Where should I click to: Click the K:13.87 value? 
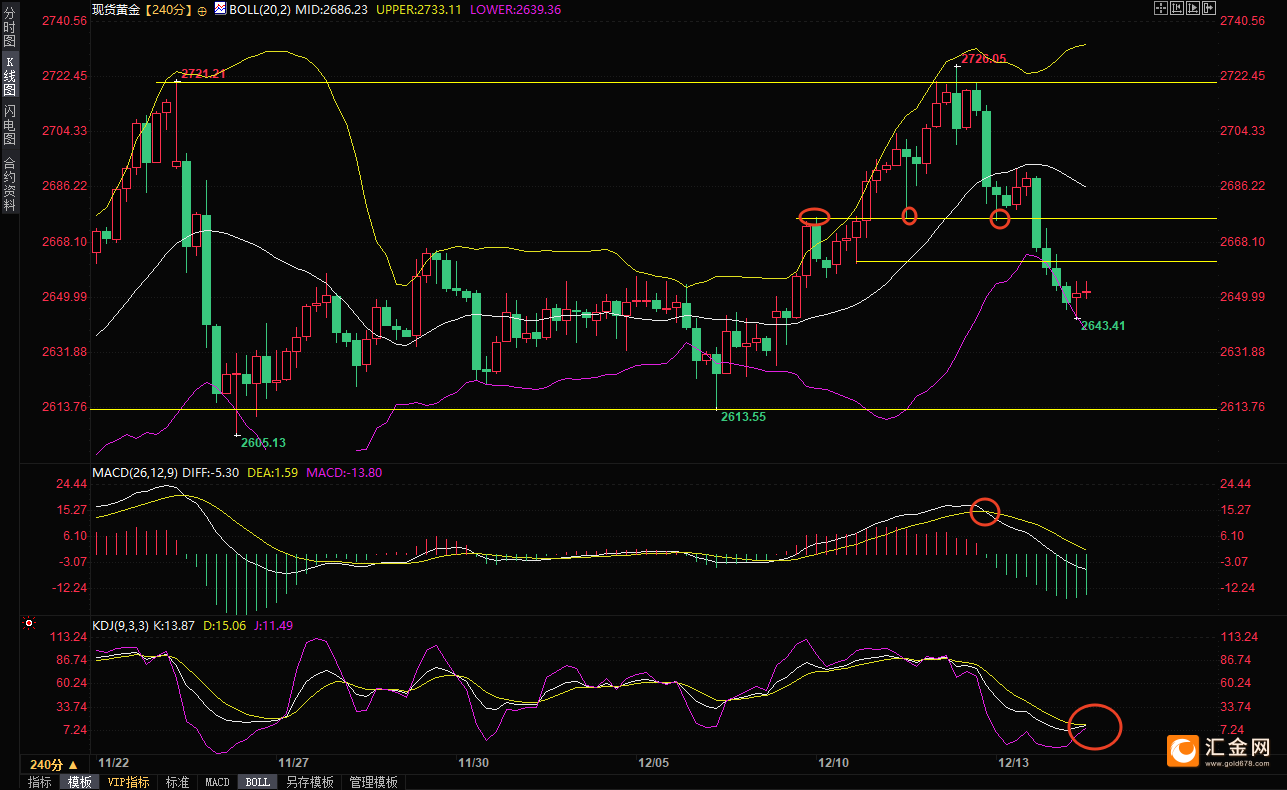[175, 626]
